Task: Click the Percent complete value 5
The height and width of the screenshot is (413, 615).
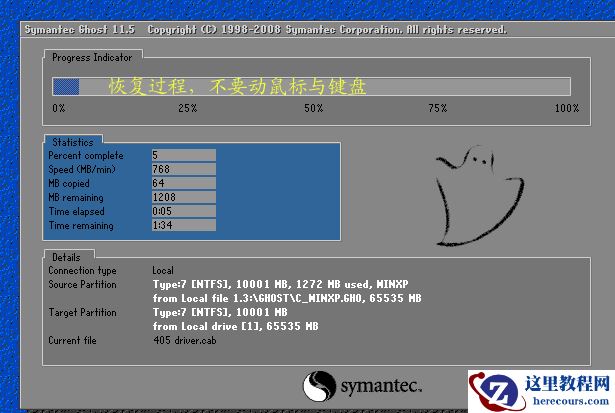Action: [184, 155]
